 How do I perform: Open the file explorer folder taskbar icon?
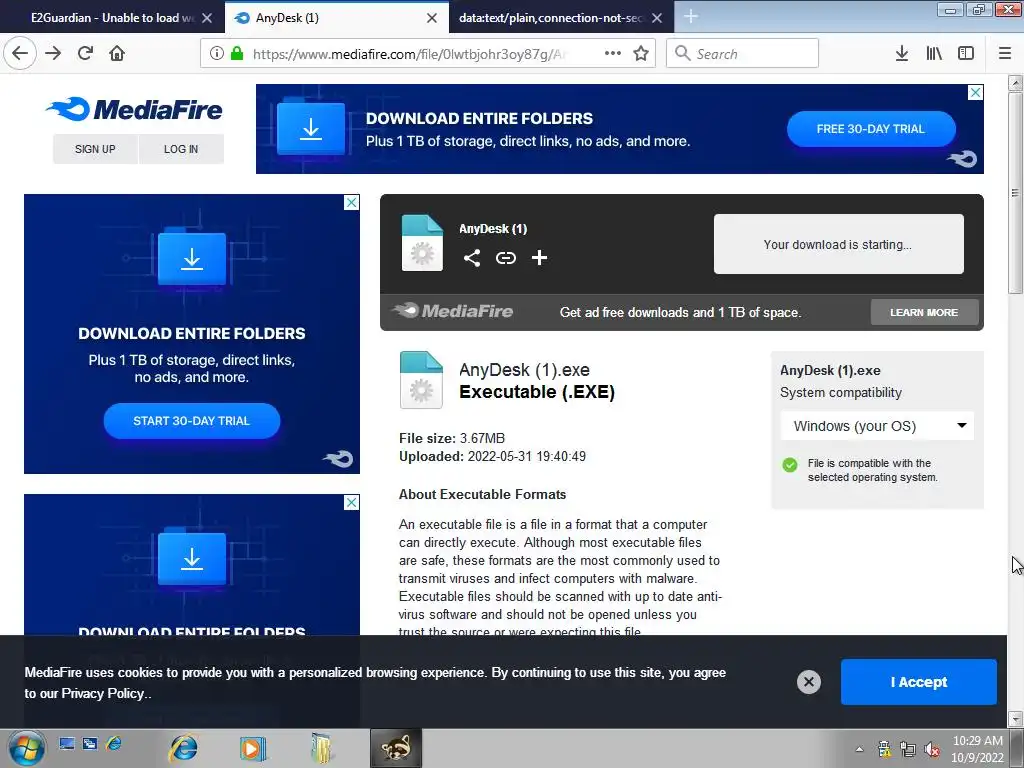click(321, 748)
